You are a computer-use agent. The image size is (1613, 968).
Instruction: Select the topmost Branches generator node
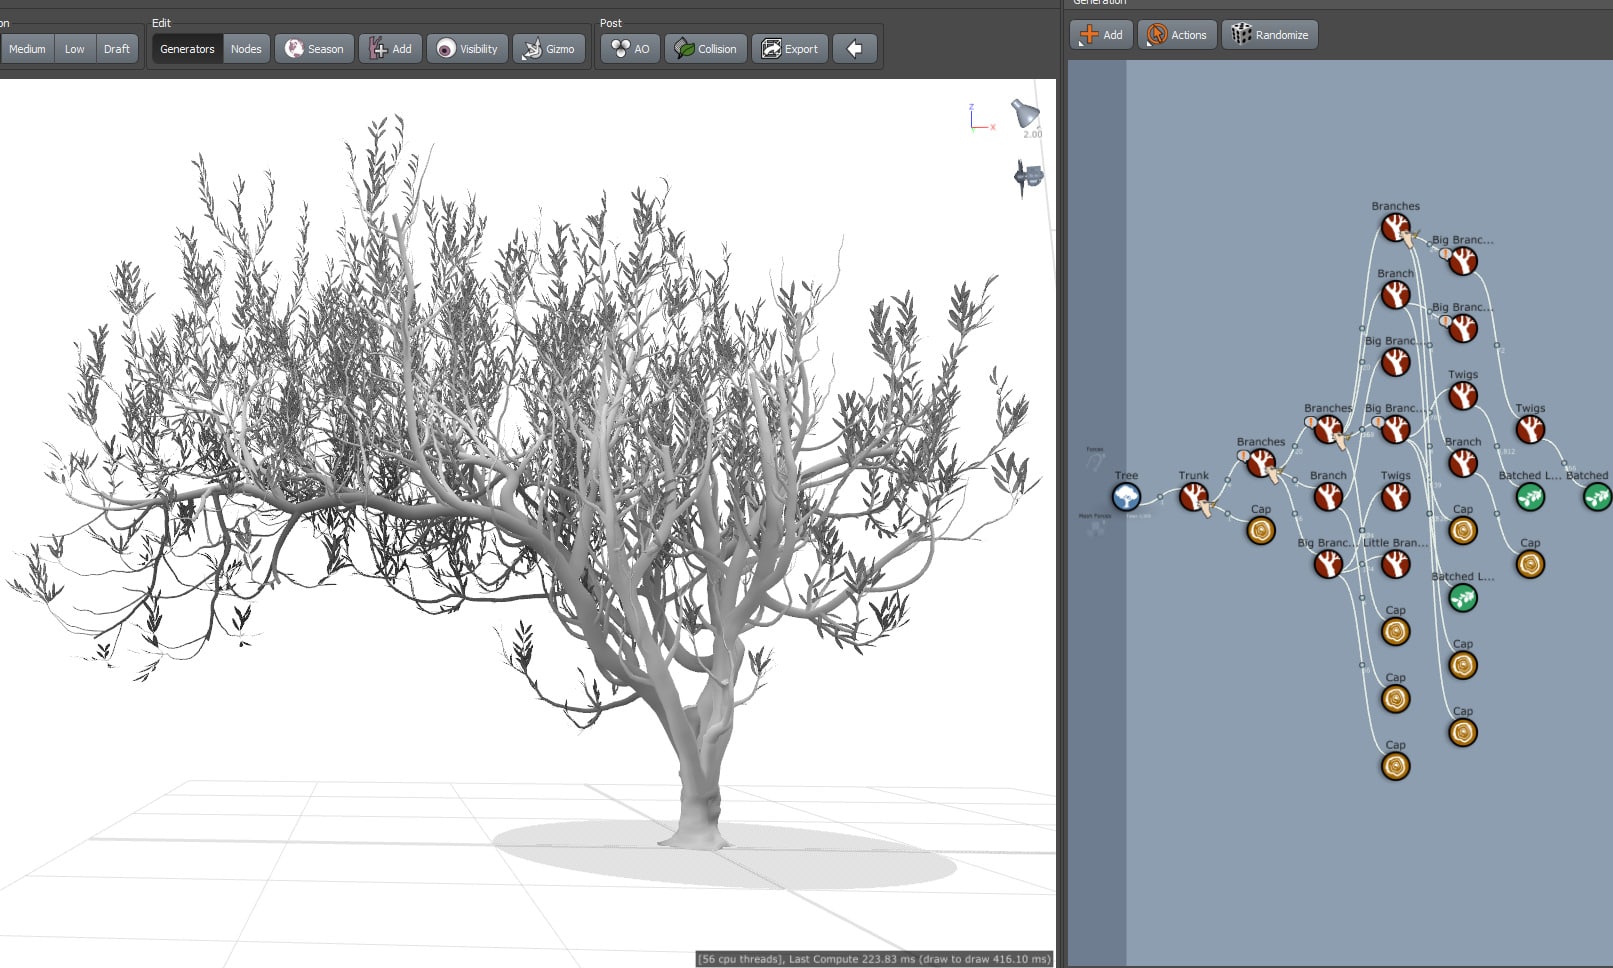pos(1395,227)
